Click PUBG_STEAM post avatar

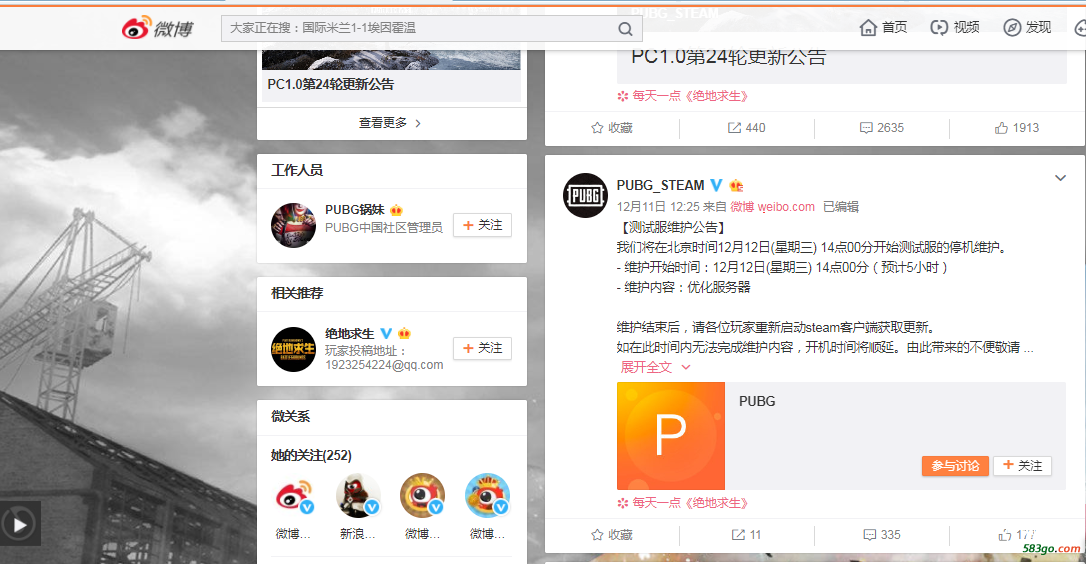click(x=585, y=195)
